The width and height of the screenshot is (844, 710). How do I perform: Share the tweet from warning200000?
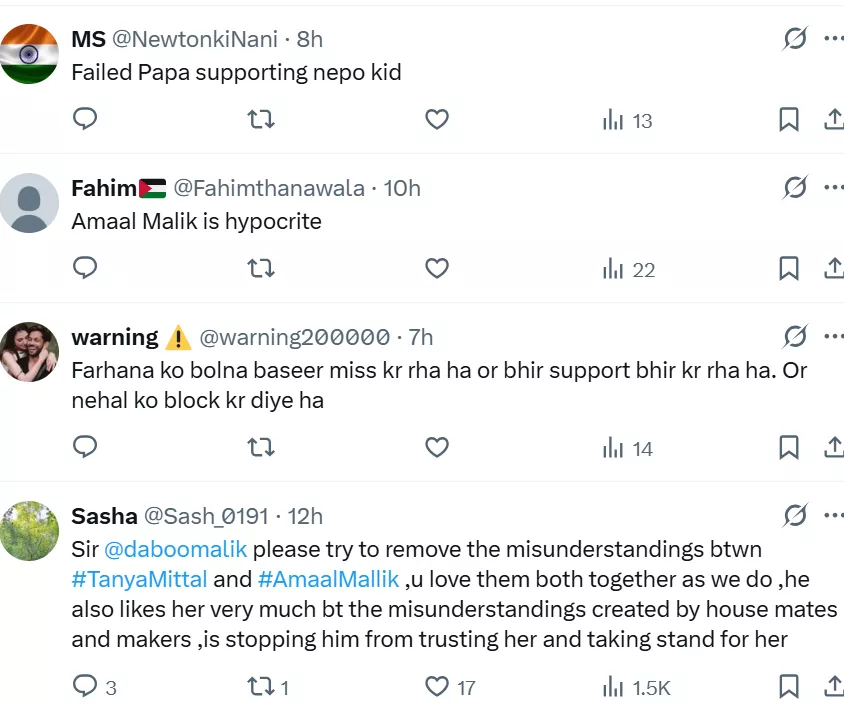pos(833,448)
